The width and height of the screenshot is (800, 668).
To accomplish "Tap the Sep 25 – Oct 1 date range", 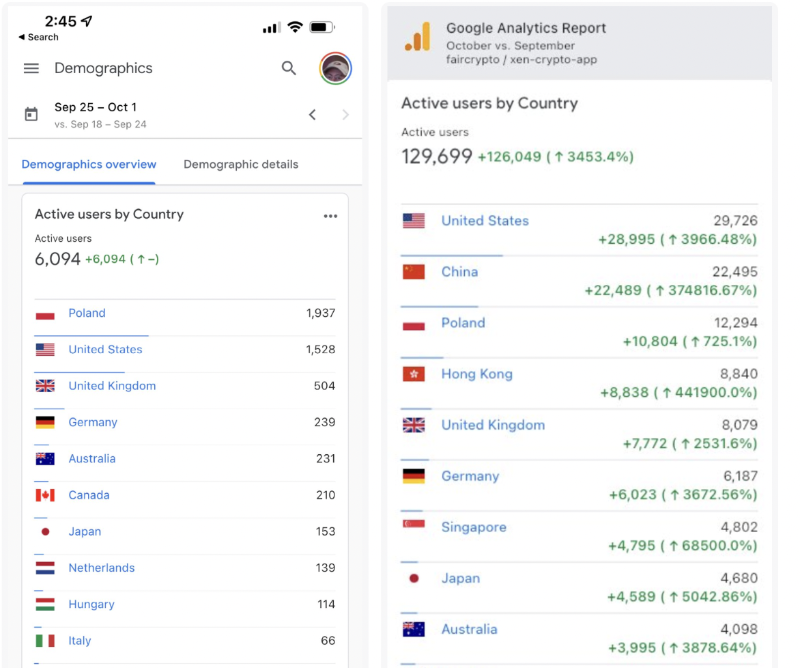I will 95,107.
